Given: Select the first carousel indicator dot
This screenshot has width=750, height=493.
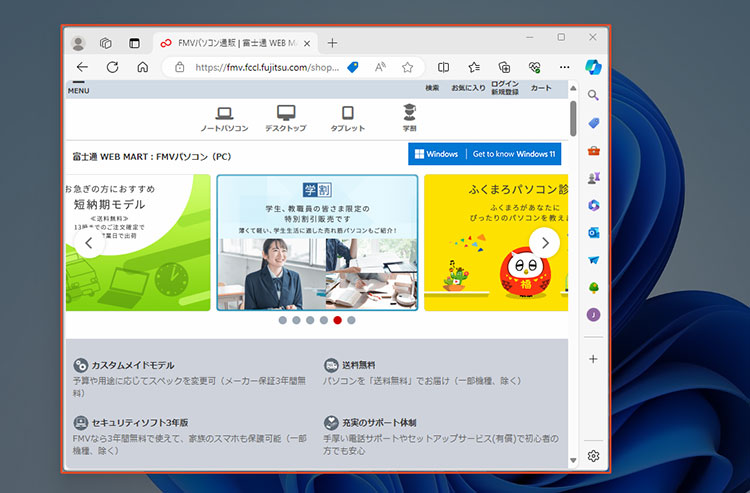Looking at the screenshot, I should pyautogui.click(x=283, y=321).
